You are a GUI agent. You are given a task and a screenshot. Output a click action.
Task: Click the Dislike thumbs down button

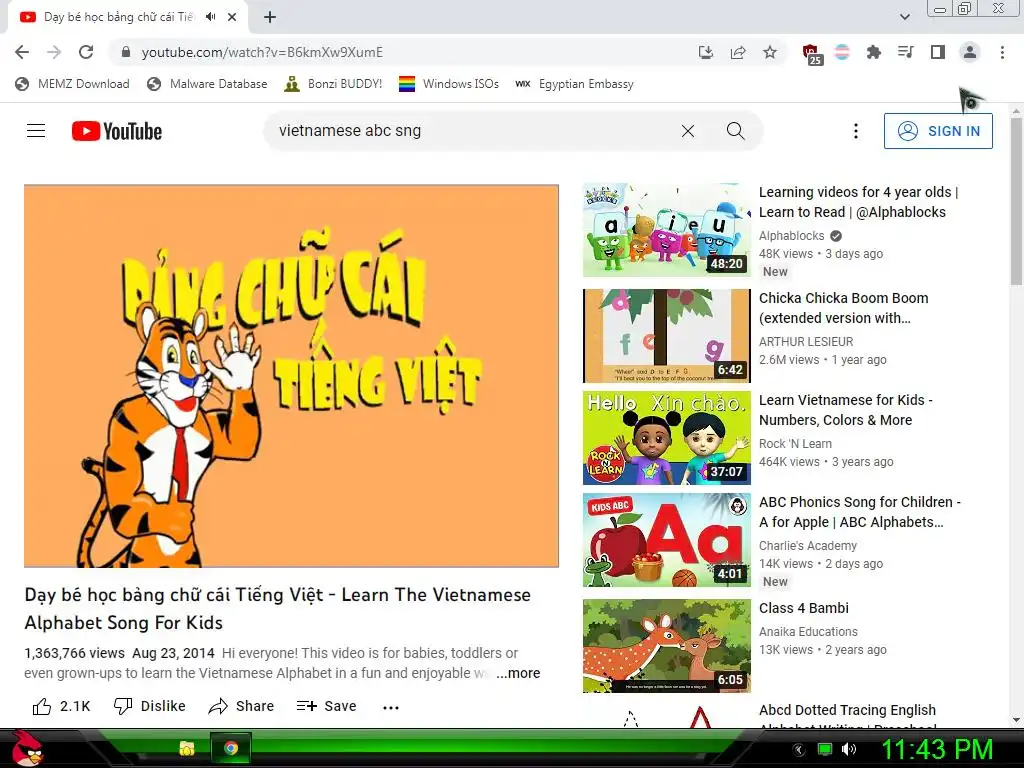150,706
